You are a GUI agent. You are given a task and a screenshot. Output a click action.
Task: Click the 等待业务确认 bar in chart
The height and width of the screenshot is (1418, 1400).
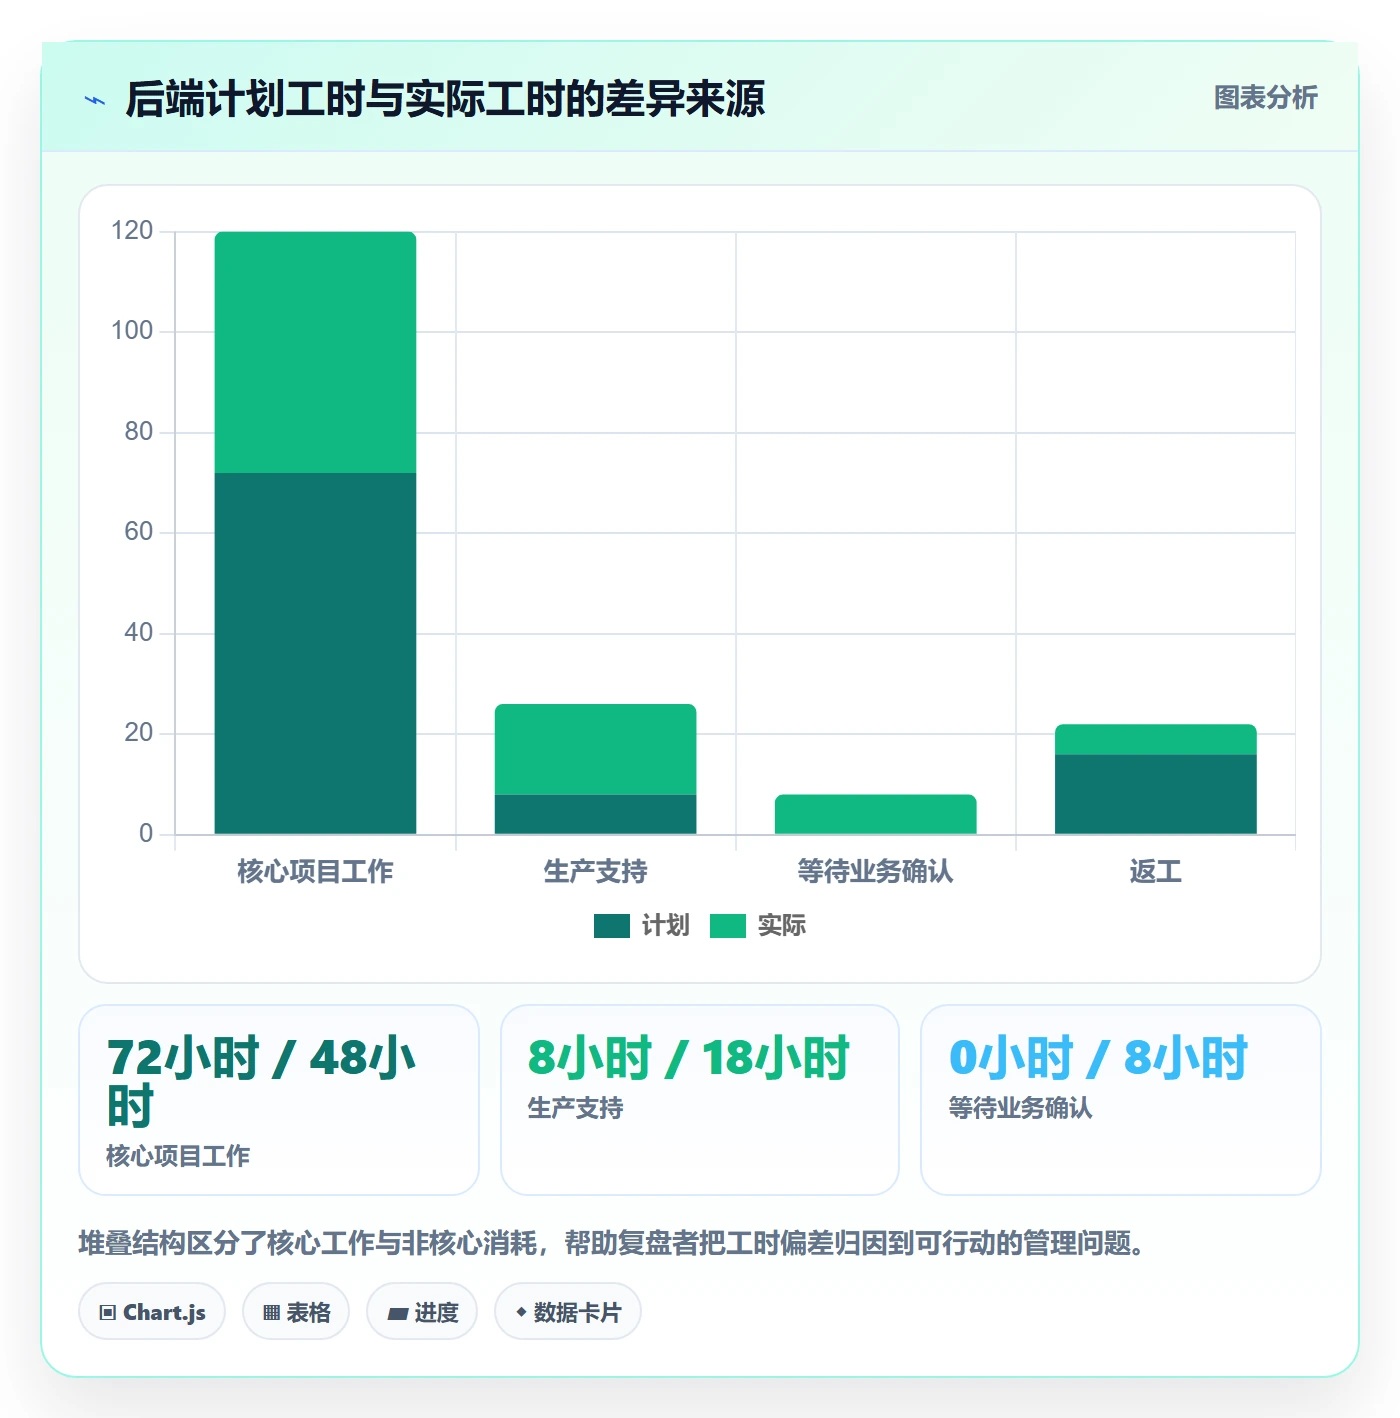pos(875,814)
